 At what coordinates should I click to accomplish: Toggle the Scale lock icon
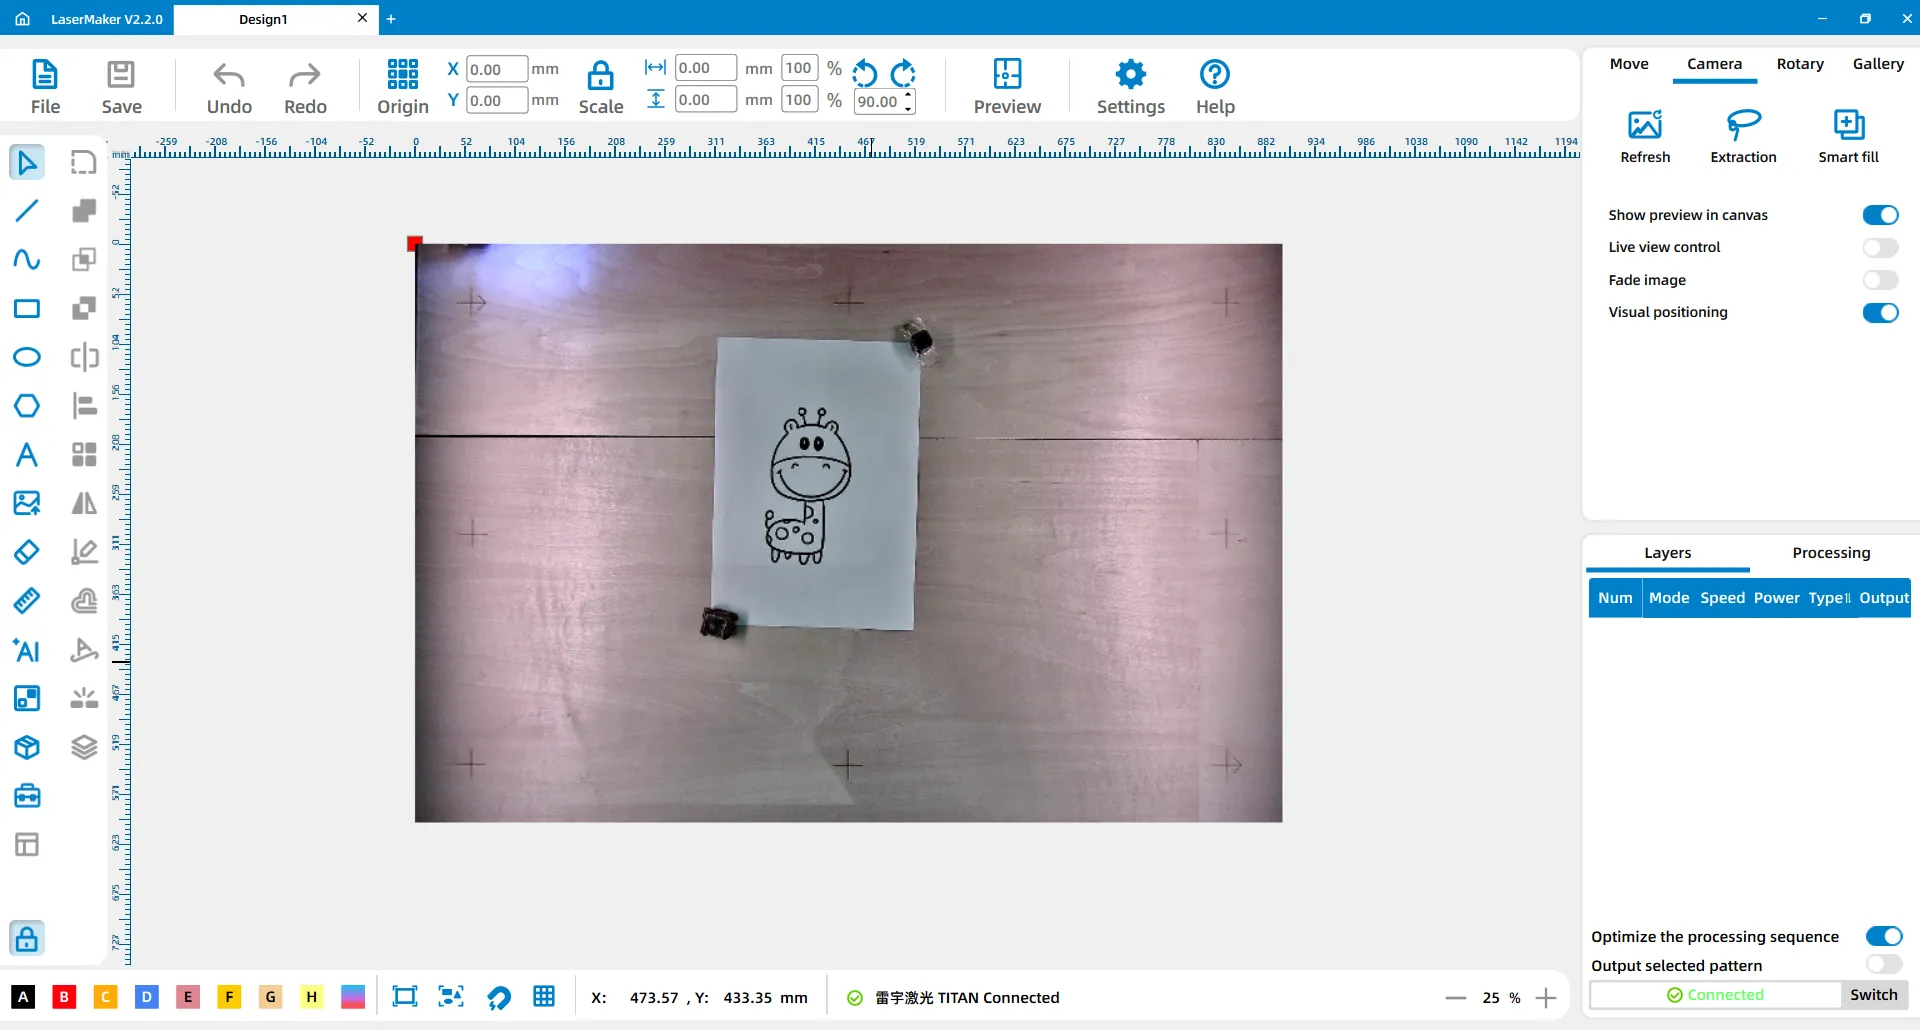click(x=600, y=75)
